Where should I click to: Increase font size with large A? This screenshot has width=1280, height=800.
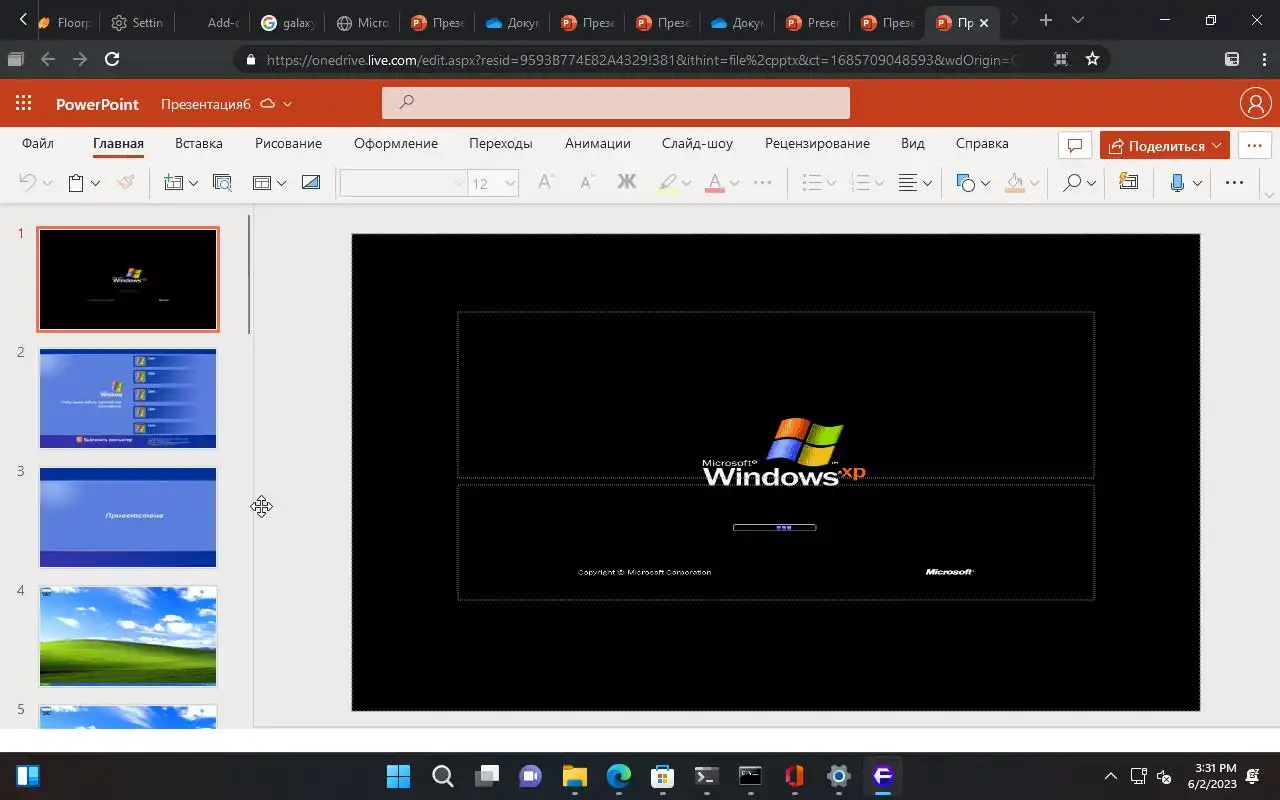pos(545,182)
